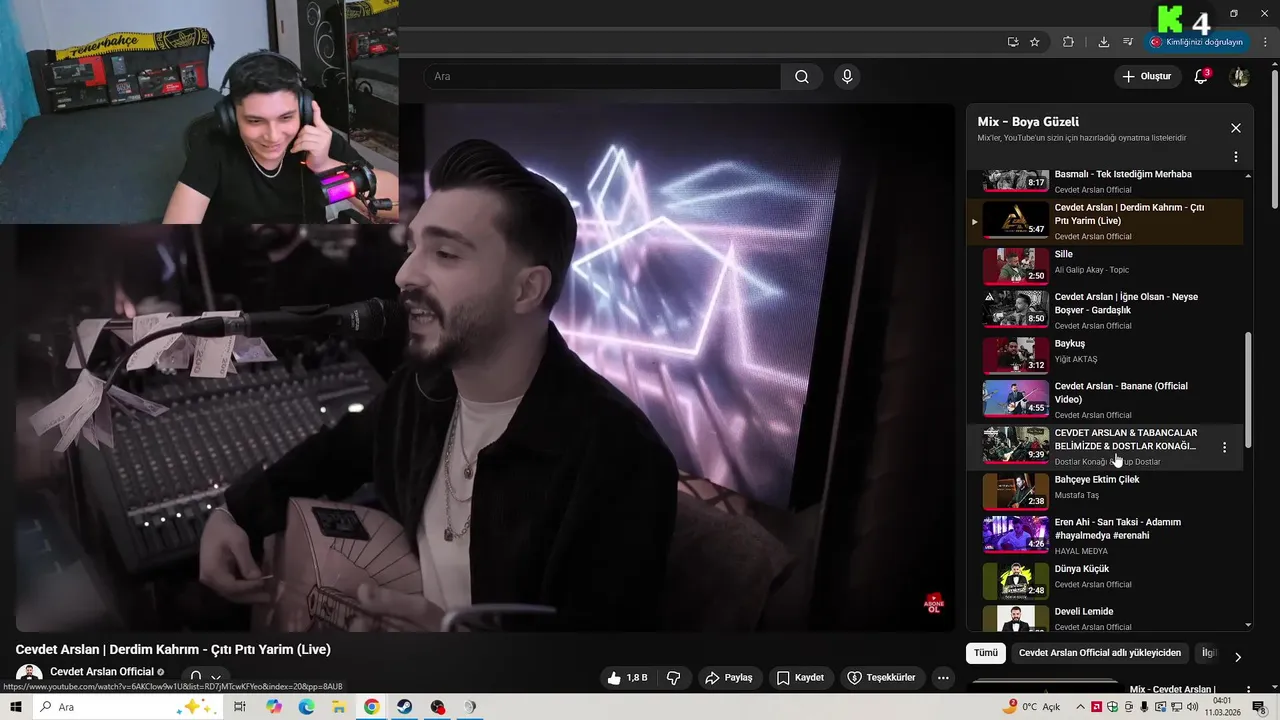This screenshot has height=720, width=1280.
Task: Click Kimliğinizi doğrulayın profile button
Action: click(1197, 42)
